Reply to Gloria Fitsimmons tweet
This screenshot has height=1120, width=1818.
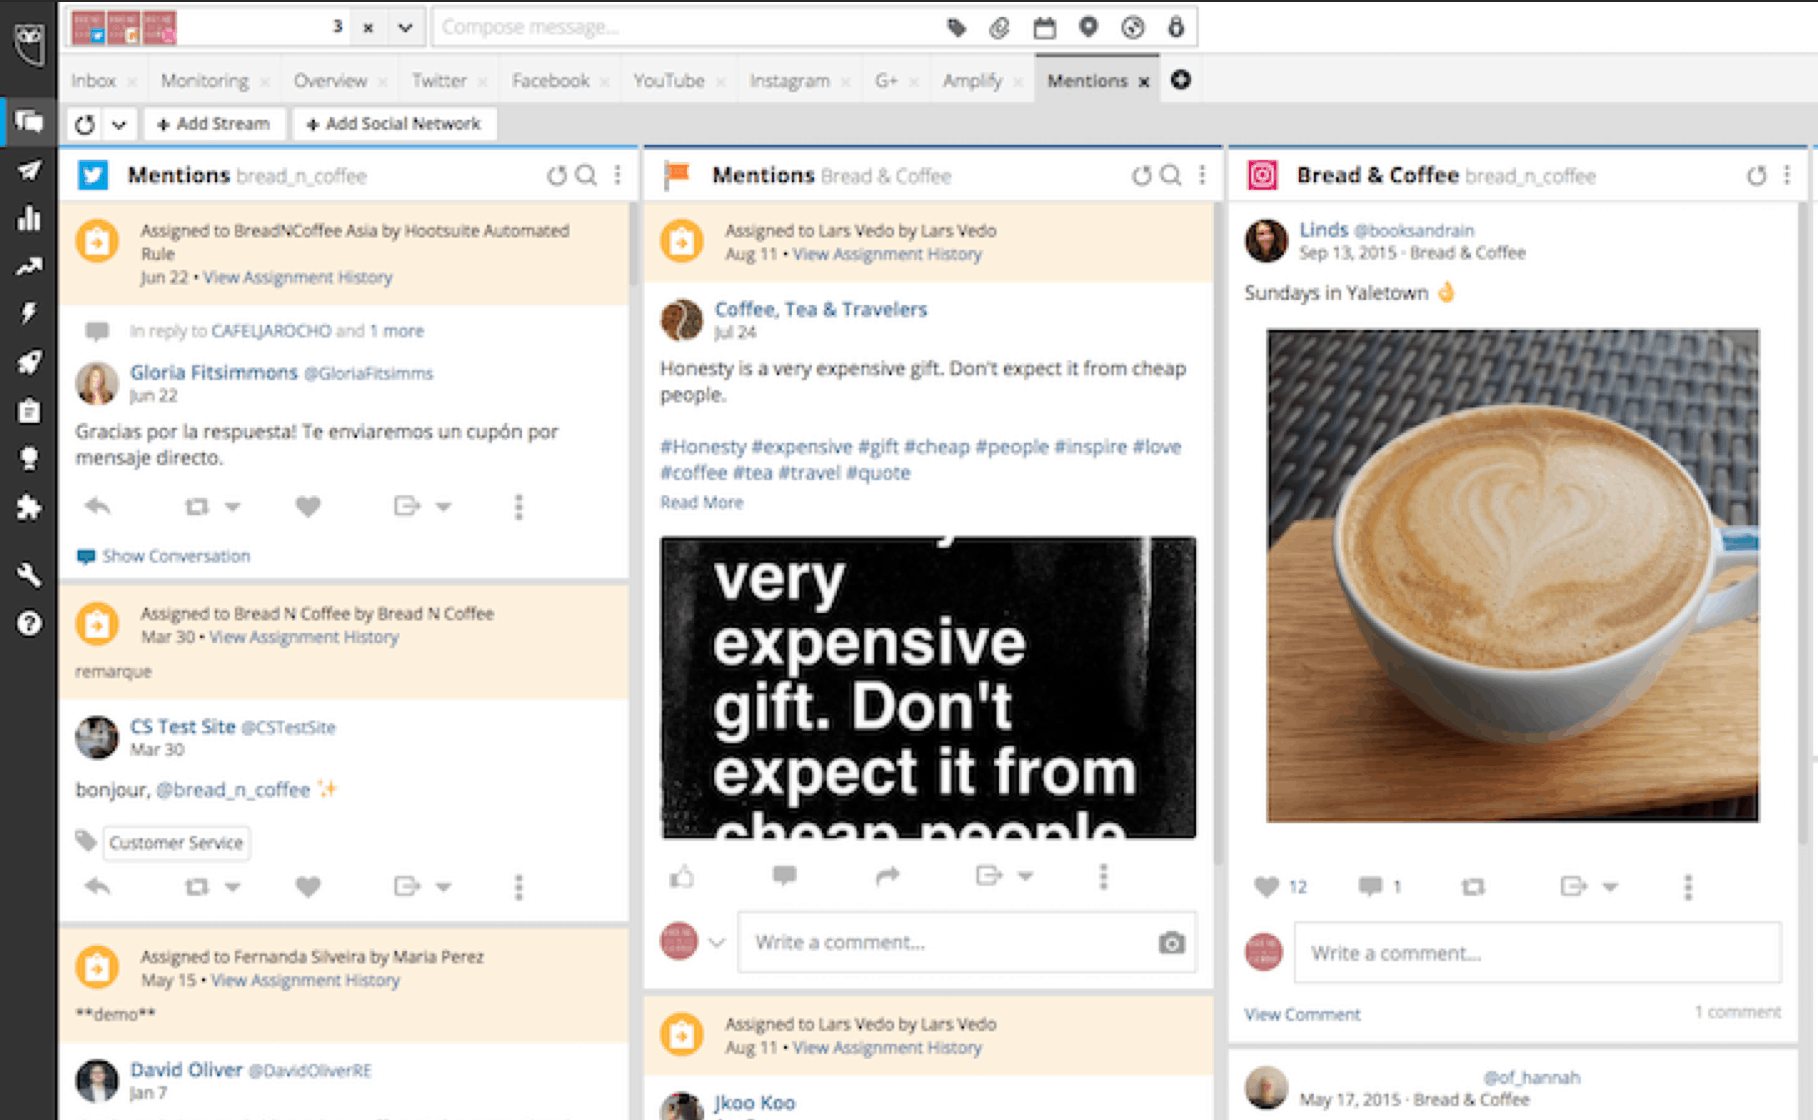[97, 506]
